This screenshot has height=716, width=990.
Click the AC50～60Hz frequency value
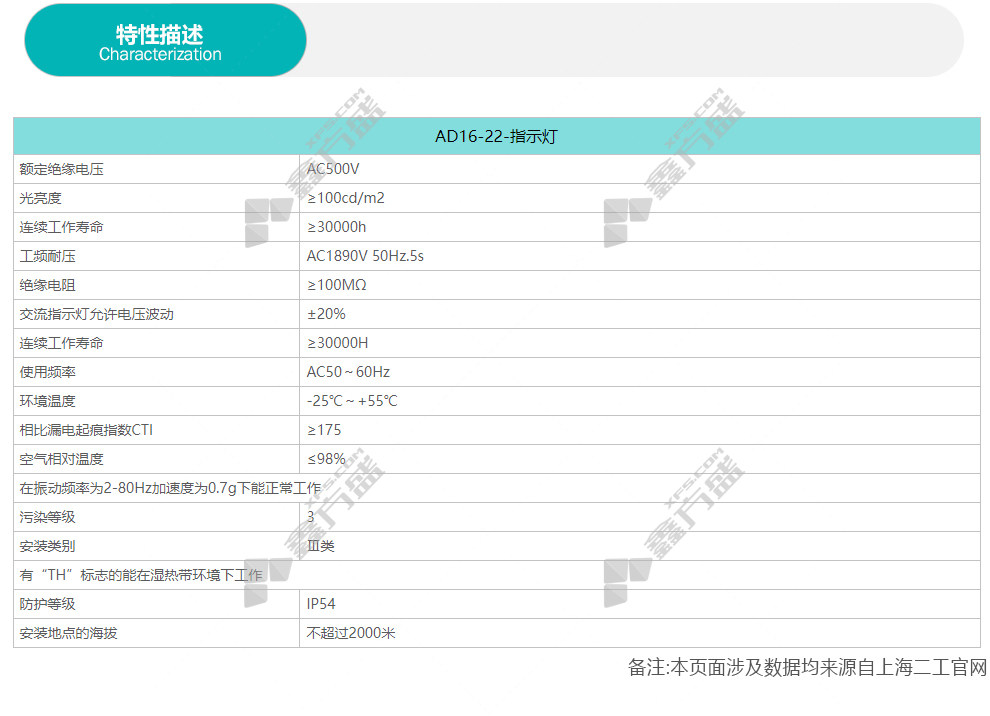[x=348, y=372]
